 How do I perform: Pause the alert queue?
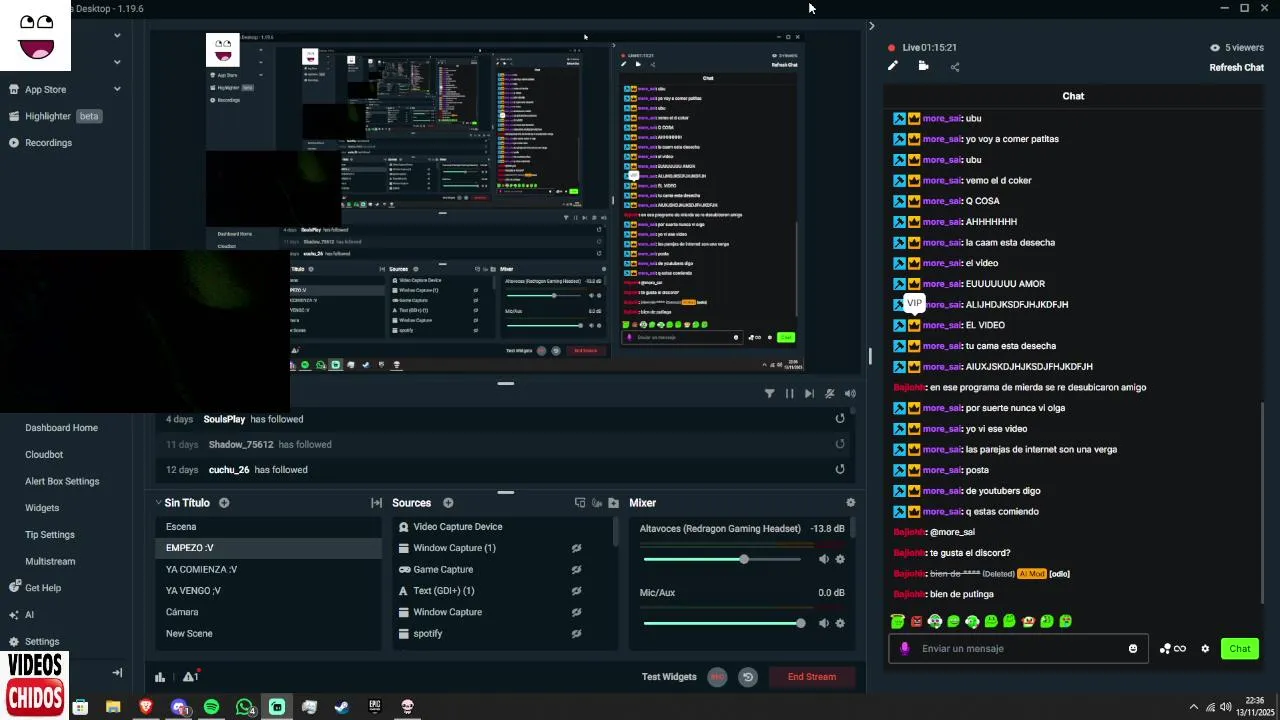(789, 393)
